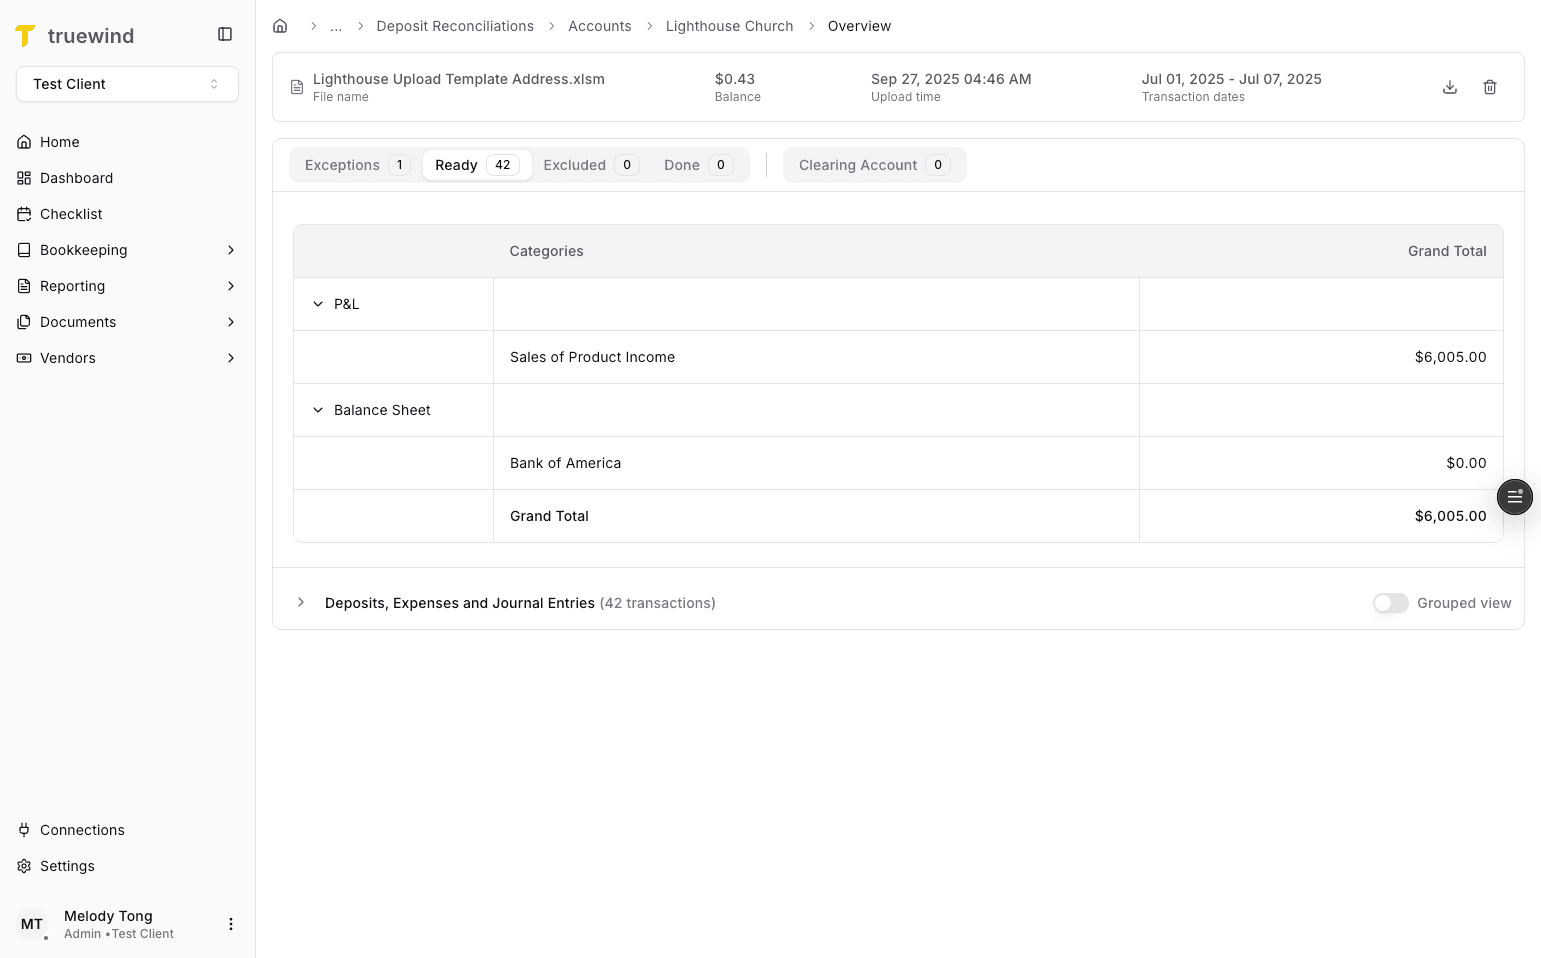Open Settings via the gear icon
The width and height of the screenshot is (1541, 958).
(24, 866)
